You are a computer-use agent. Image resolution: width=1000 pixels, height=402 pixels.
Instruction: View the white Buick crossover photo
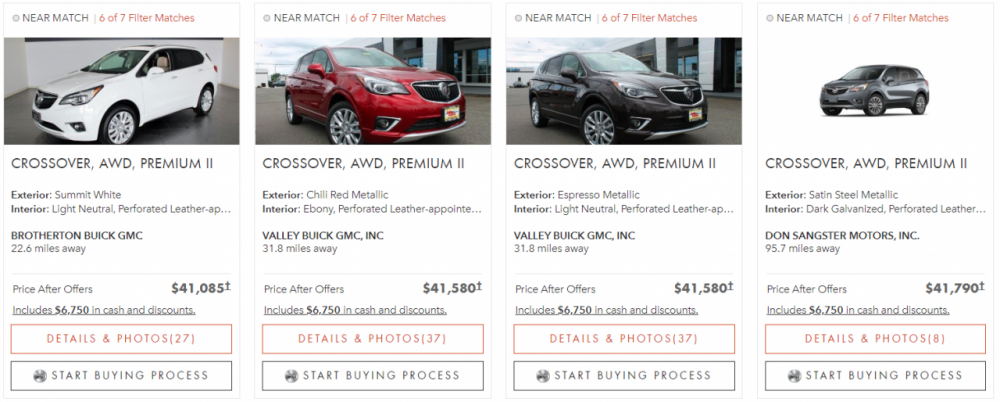(x=121, y=91)
